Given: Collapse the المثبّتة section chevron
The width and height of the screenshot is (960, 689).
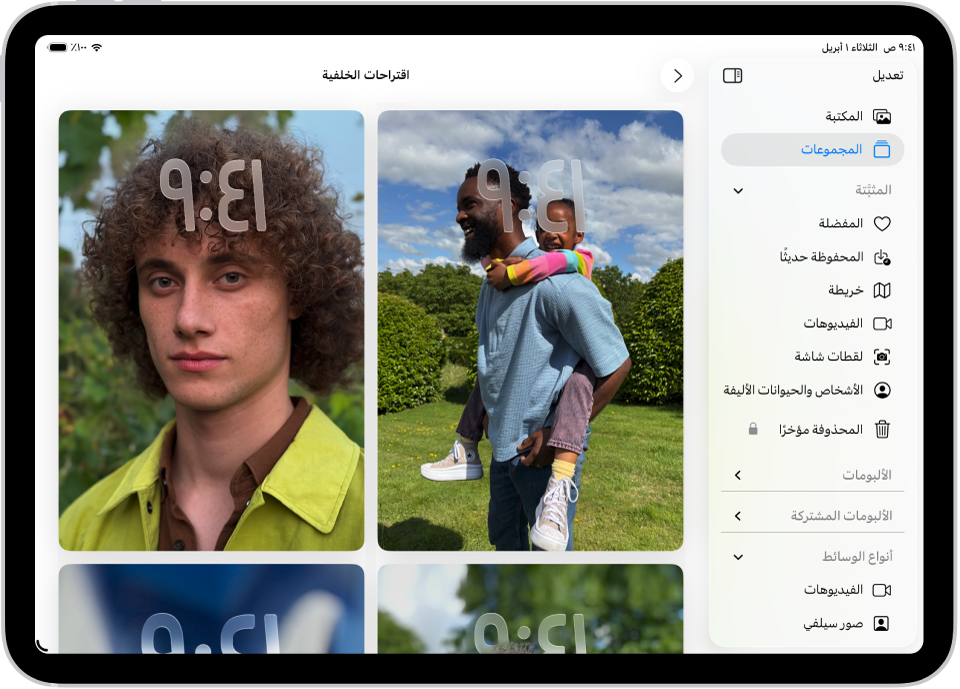Looking at the screenshot, I should pos(738,190).
